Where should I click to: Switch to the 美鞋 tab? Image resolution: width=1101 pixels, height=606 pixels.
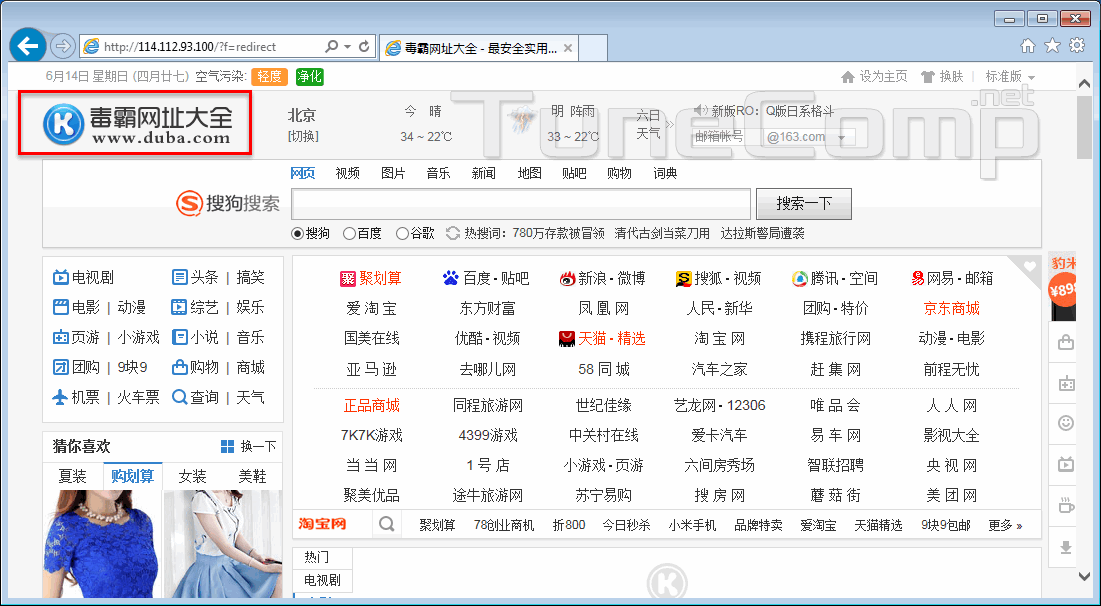252,477
